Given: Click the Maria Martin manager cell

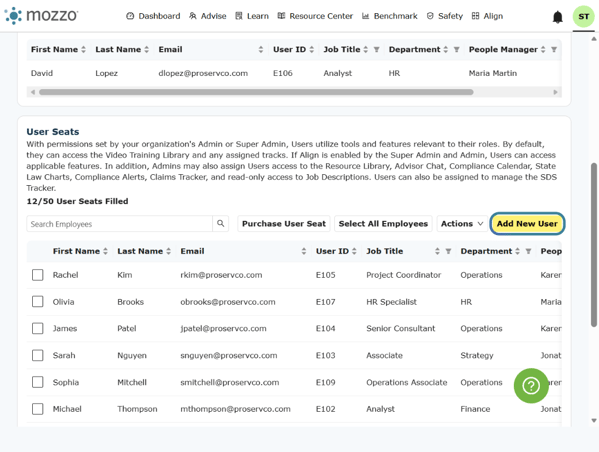Looking at the screenshot, I should click(x=493, y=73).
